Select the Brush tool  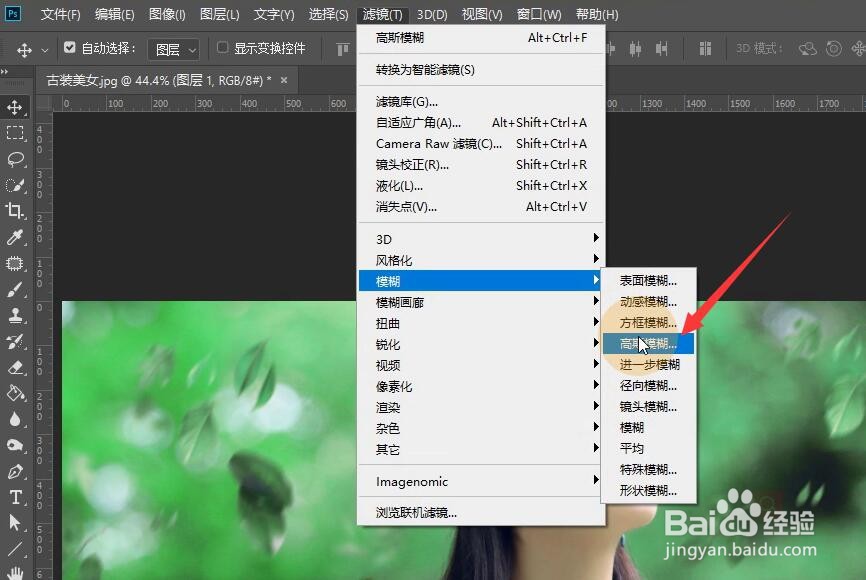[x=15, y=289]
